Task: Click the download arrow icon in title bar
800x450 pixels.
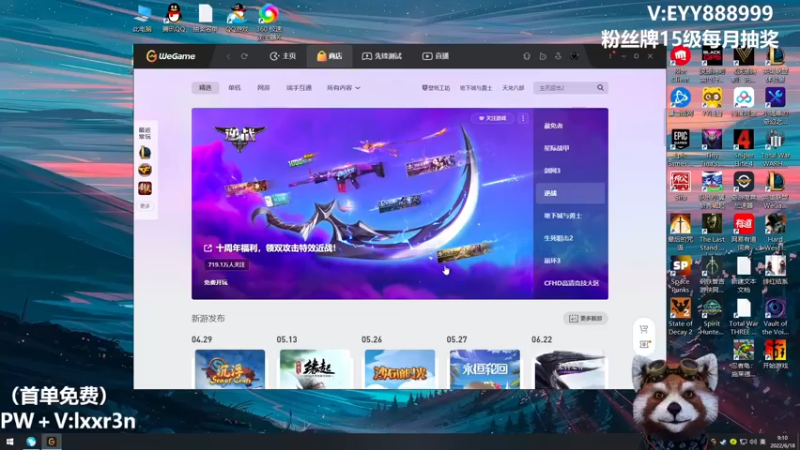Action: [x=558, y=56]
